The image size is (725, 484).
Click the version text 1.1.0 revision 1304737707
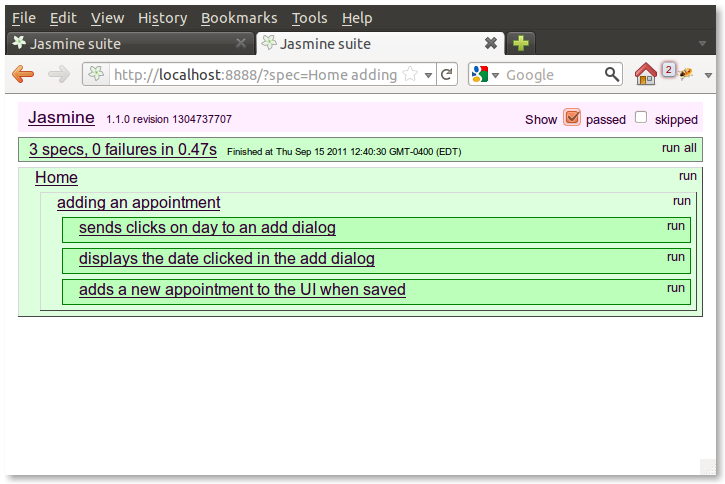pos(169,119)
